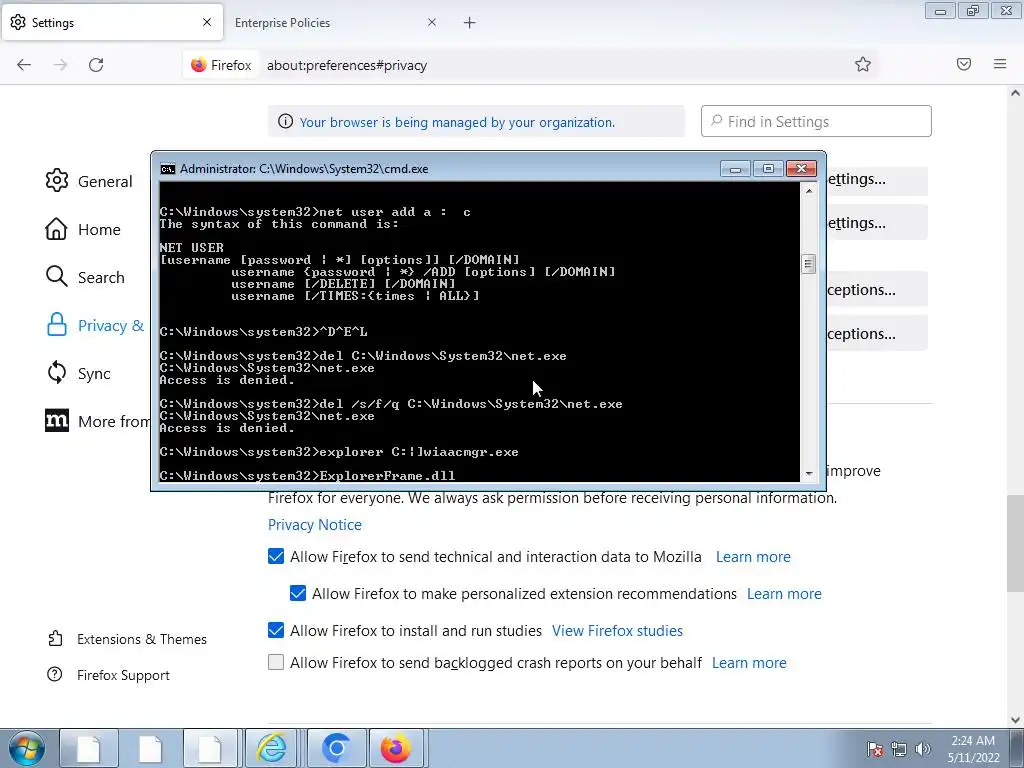Open More from Mozilla category

[97, 421]
